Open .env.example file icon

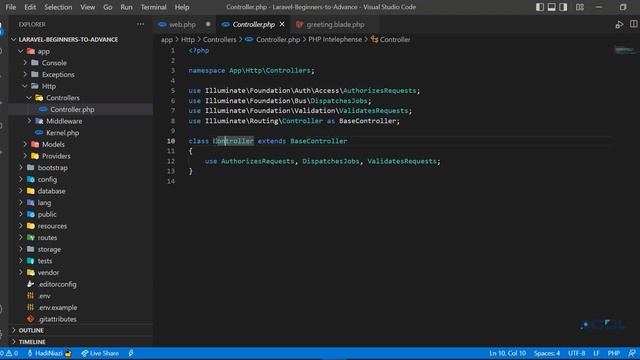point(31,307)
